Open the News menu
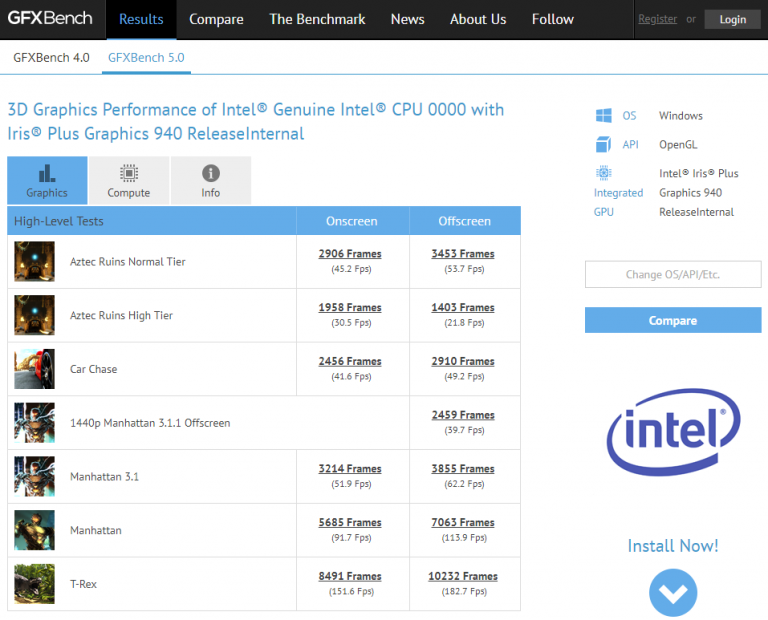Screen dimensions: 768x620 point(408,19)
